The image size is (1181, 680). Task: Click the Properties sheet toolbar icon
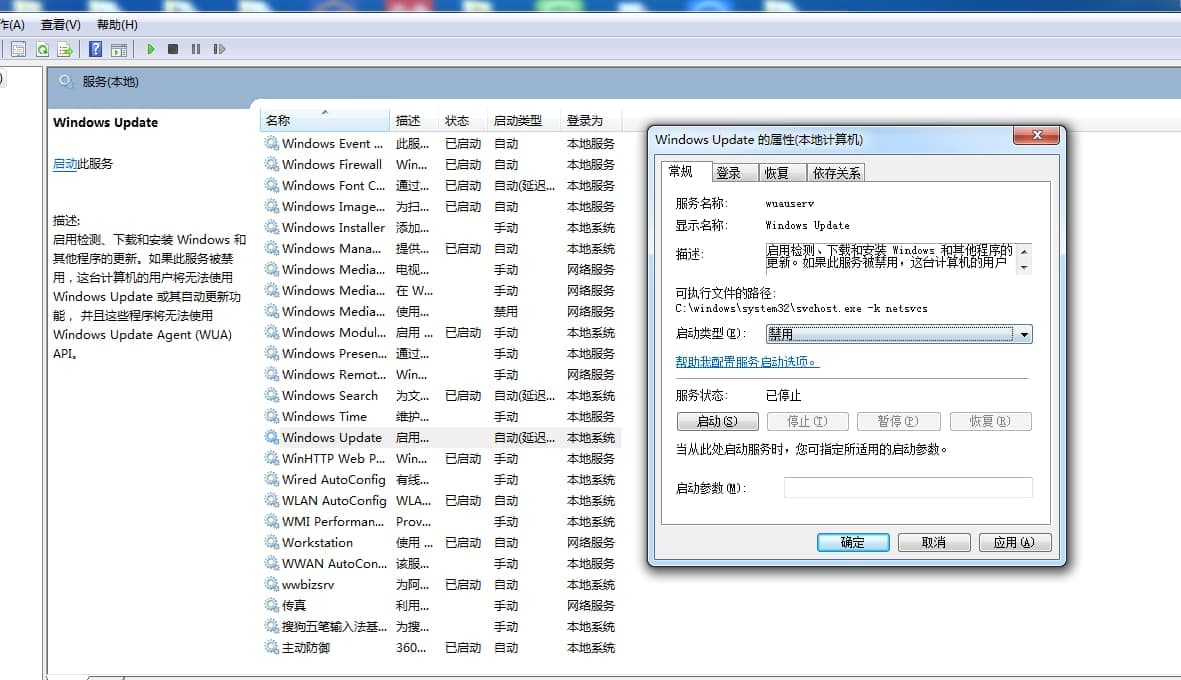18,50
